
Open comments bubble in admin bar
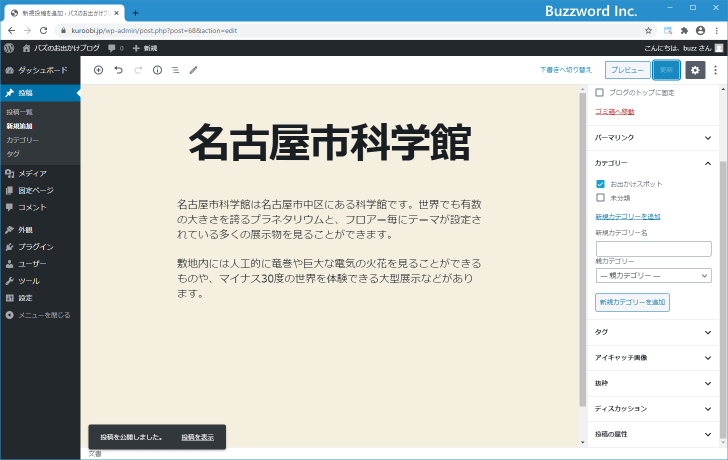(116, 48)
